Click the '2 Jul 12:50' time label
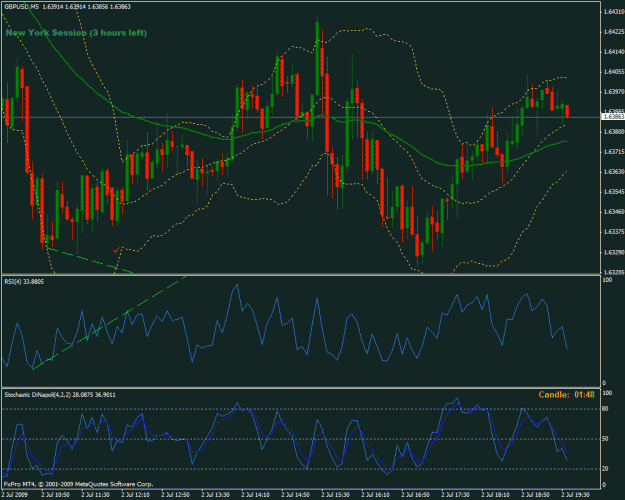The width and height of the screenshot is (625, 500). click(x=175, y=495)
